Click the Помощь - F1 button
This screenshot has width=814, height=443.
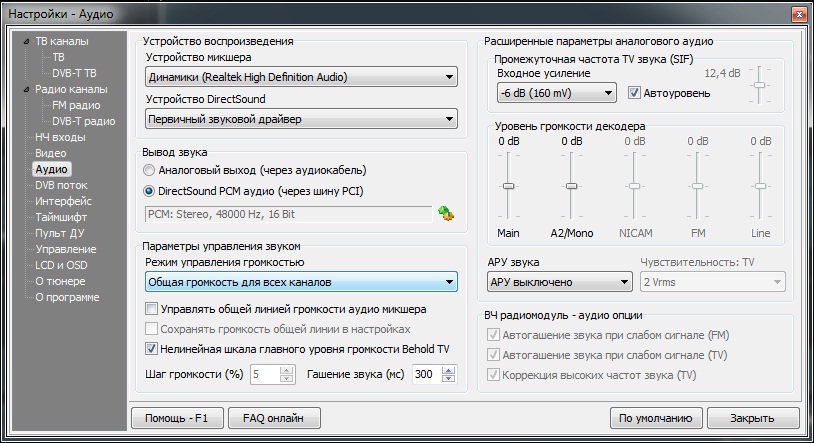(176, 418)
